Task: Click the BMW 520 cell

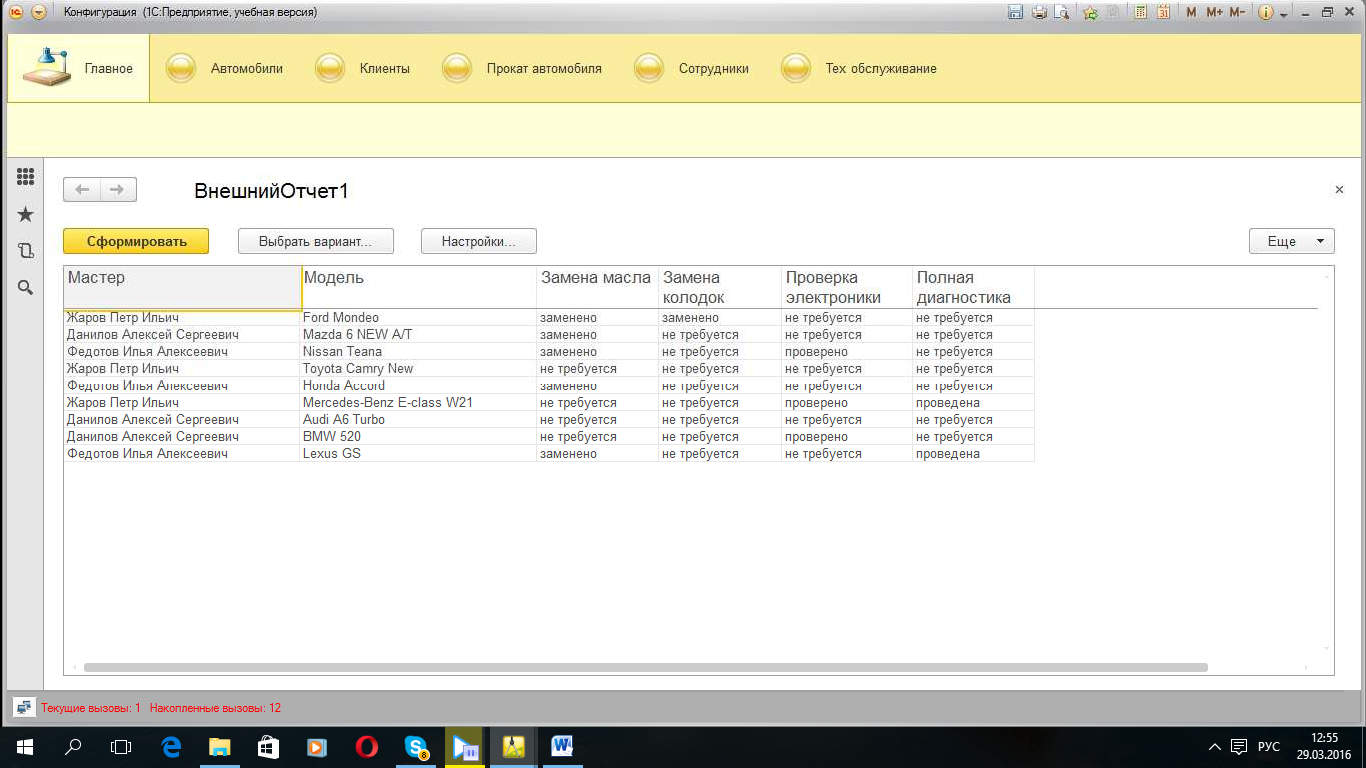Action: point(419,437)
